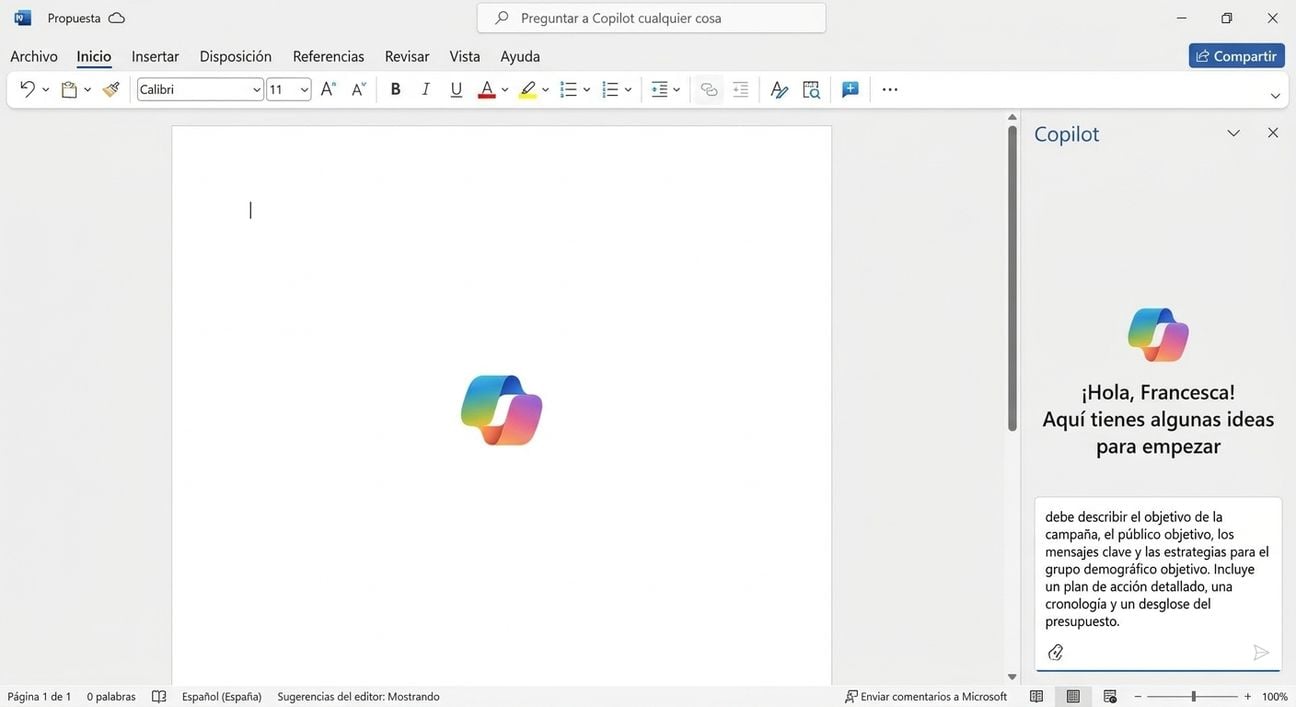
Task: Switch to Read Mode view icon
Action: (1037, 696)
